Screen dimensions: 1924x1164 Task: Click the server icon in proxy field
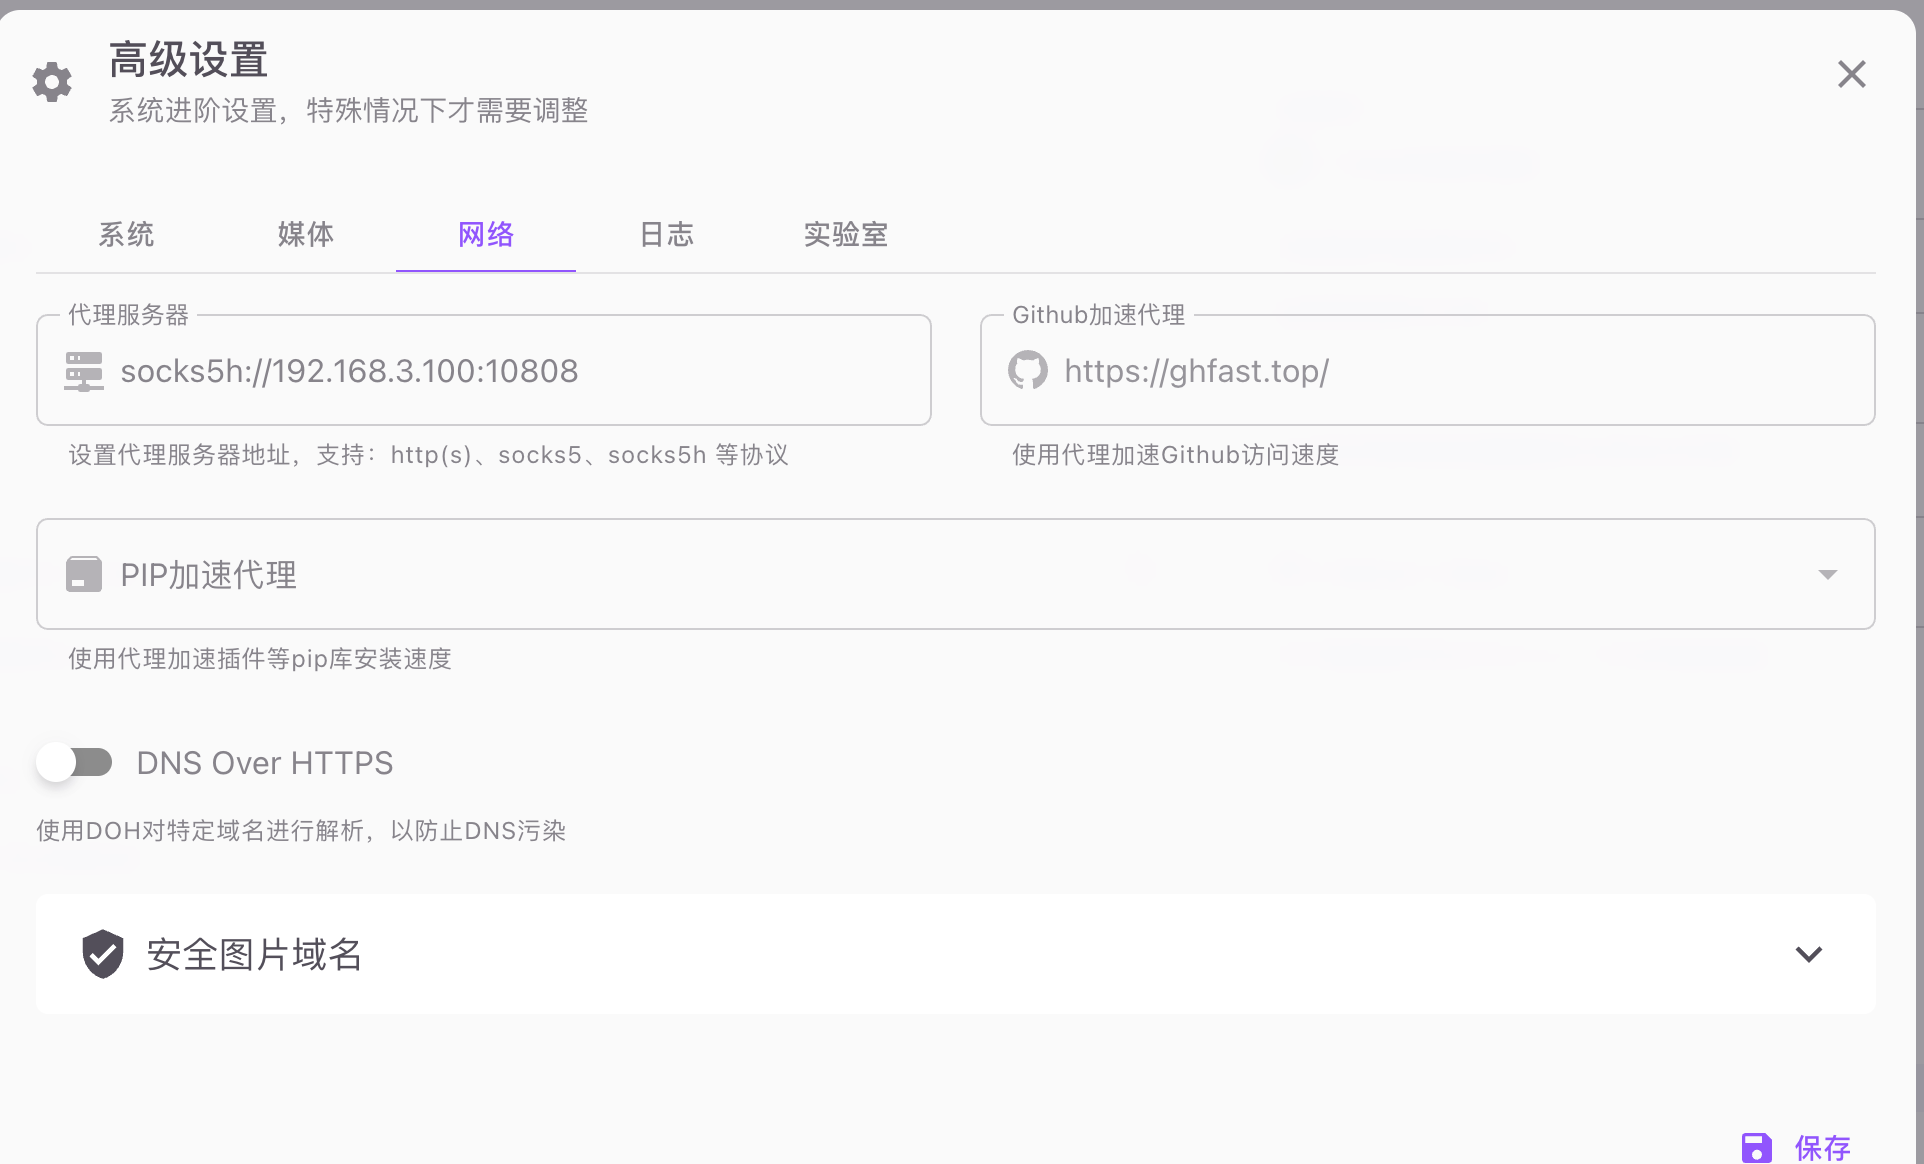tap(84, 371)
